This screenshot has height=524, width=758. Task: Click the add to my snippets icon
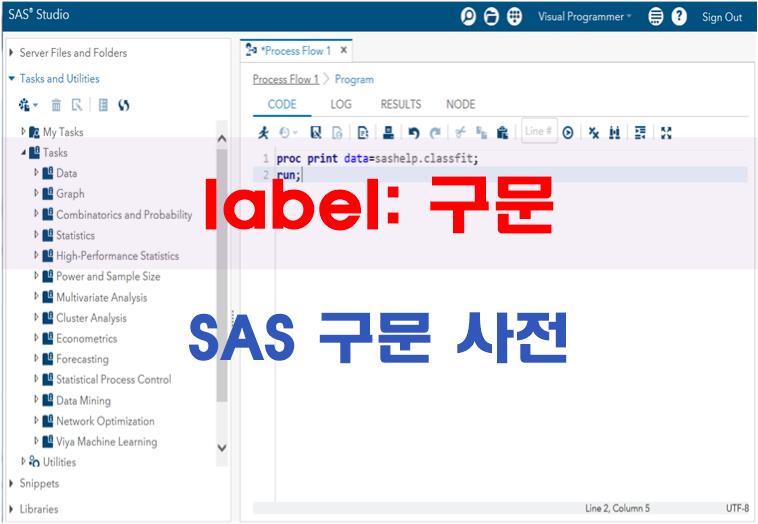click(363, 132)
